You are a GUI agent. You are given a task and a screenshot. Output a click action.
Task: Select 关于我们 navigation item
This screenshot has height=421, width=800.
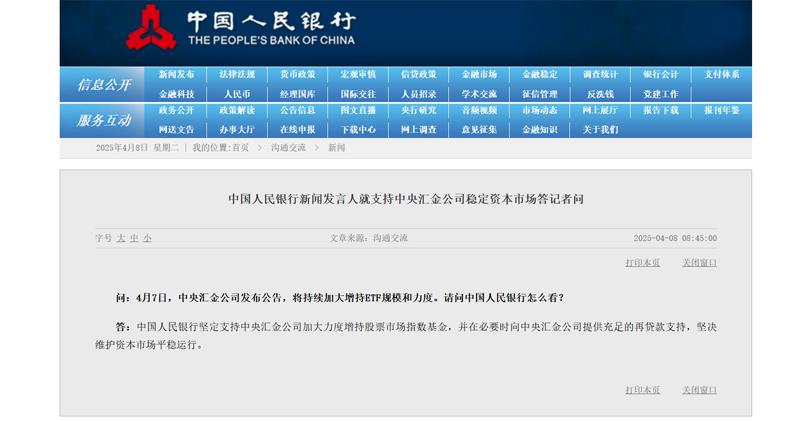pyautogui.click(x=600, y=130)
